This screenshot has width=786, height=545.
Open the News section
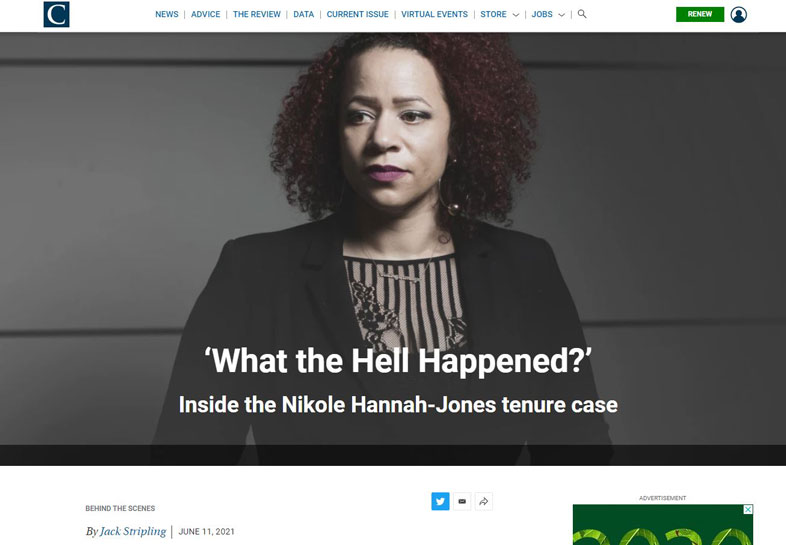coord(166,14)
